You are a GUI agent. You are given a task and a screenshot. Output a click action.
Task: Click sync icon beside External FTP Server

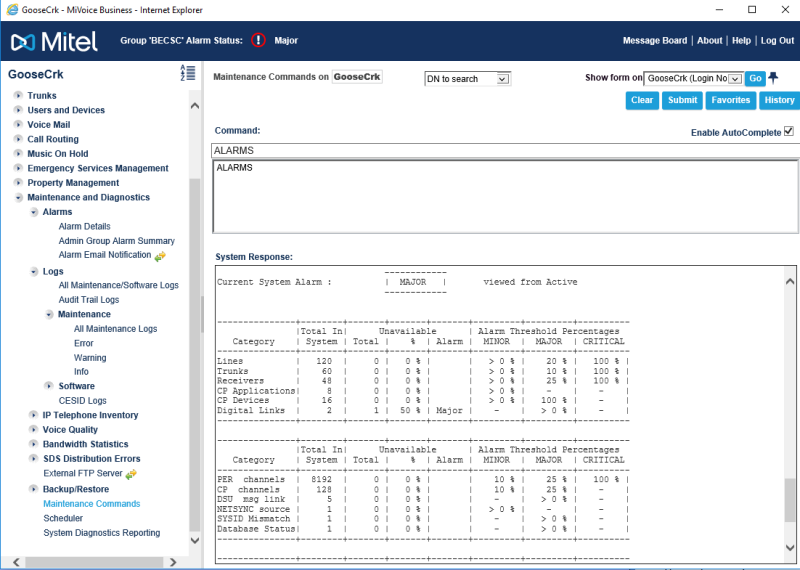point(131,474)
